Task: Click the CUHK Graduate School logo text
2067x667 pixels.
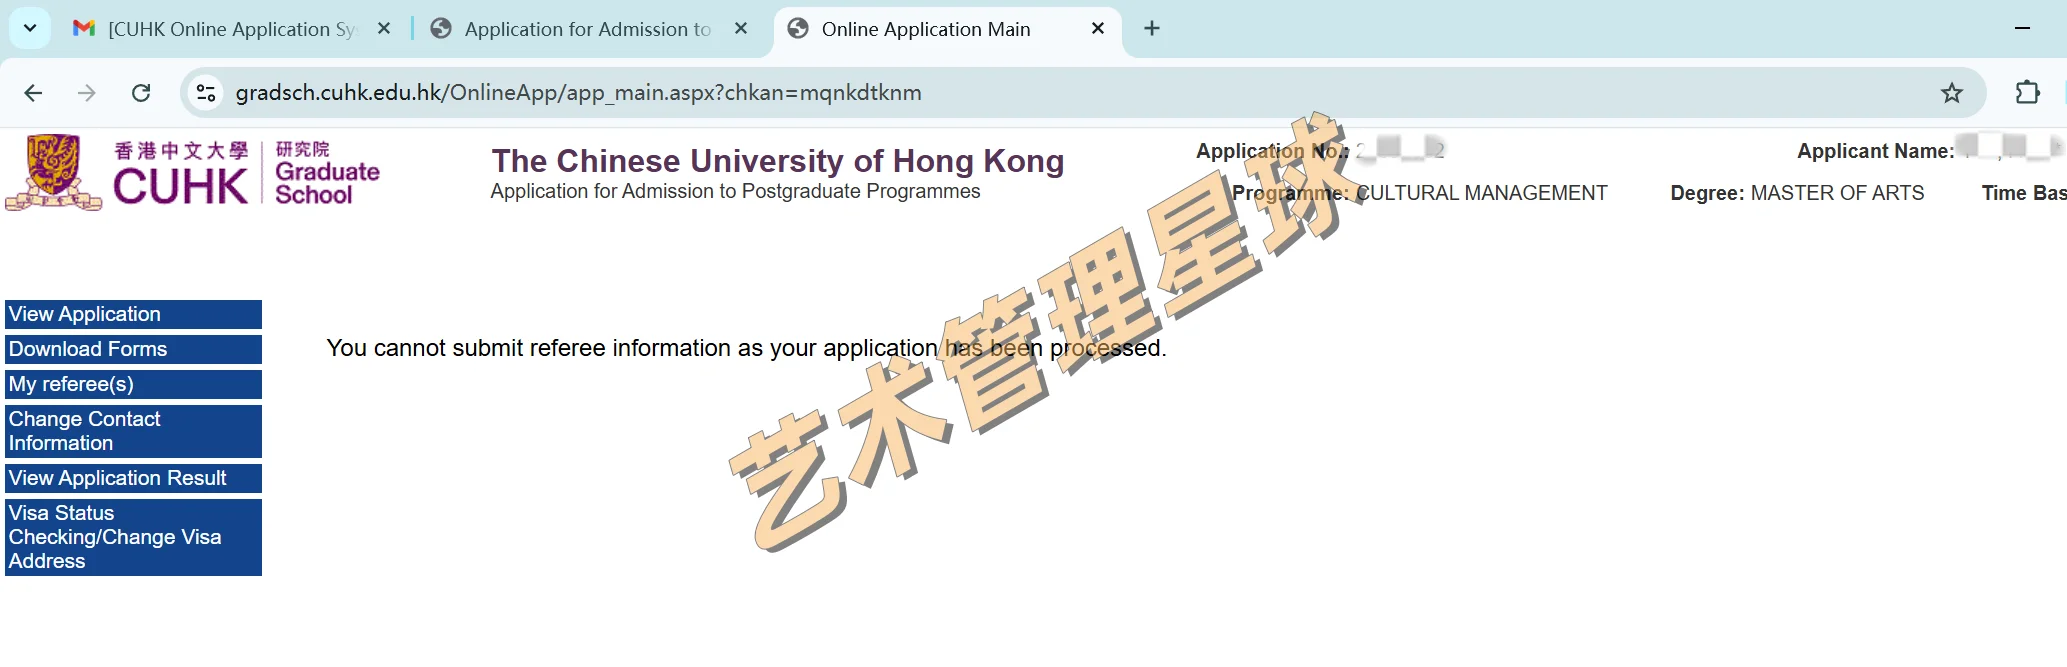Action: [247, 173]
